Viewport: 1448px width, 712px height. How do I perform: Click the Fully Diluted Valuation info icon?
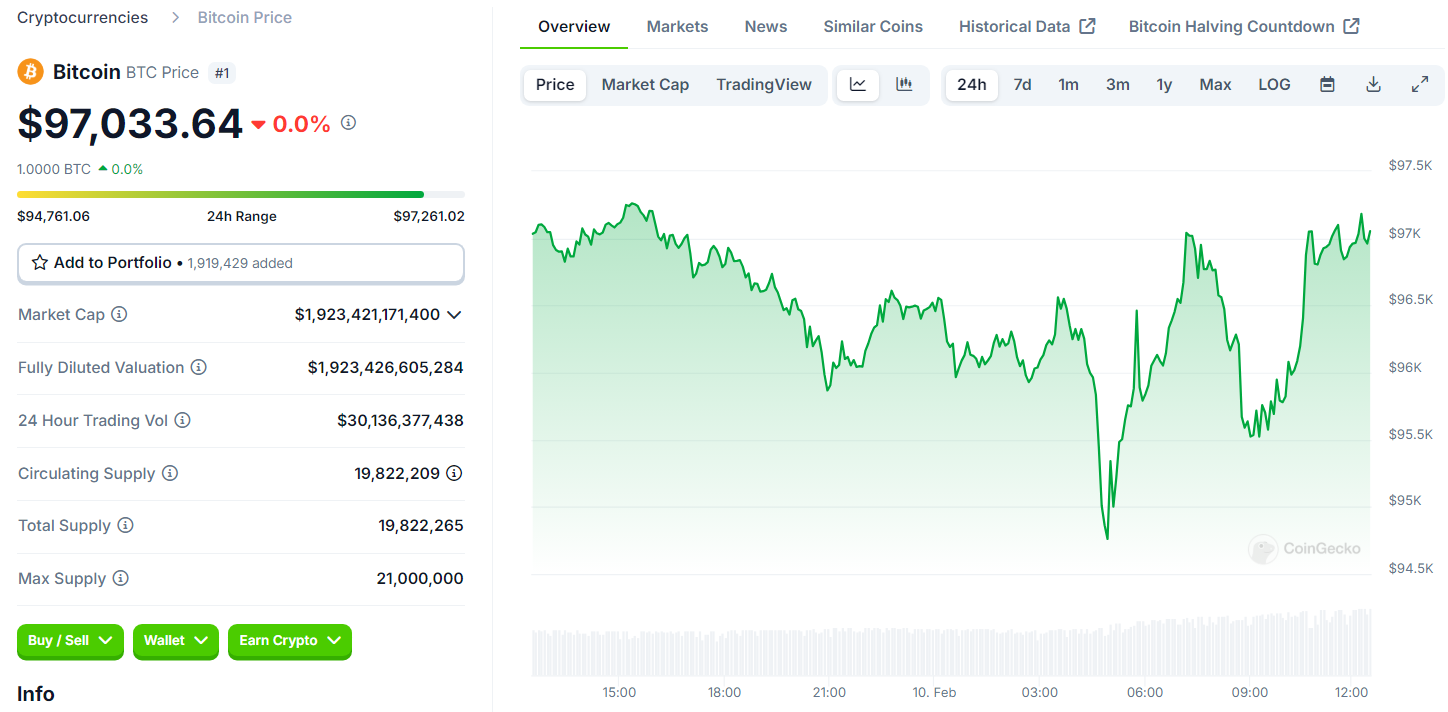pyautogui.click(x=199, y=367)
